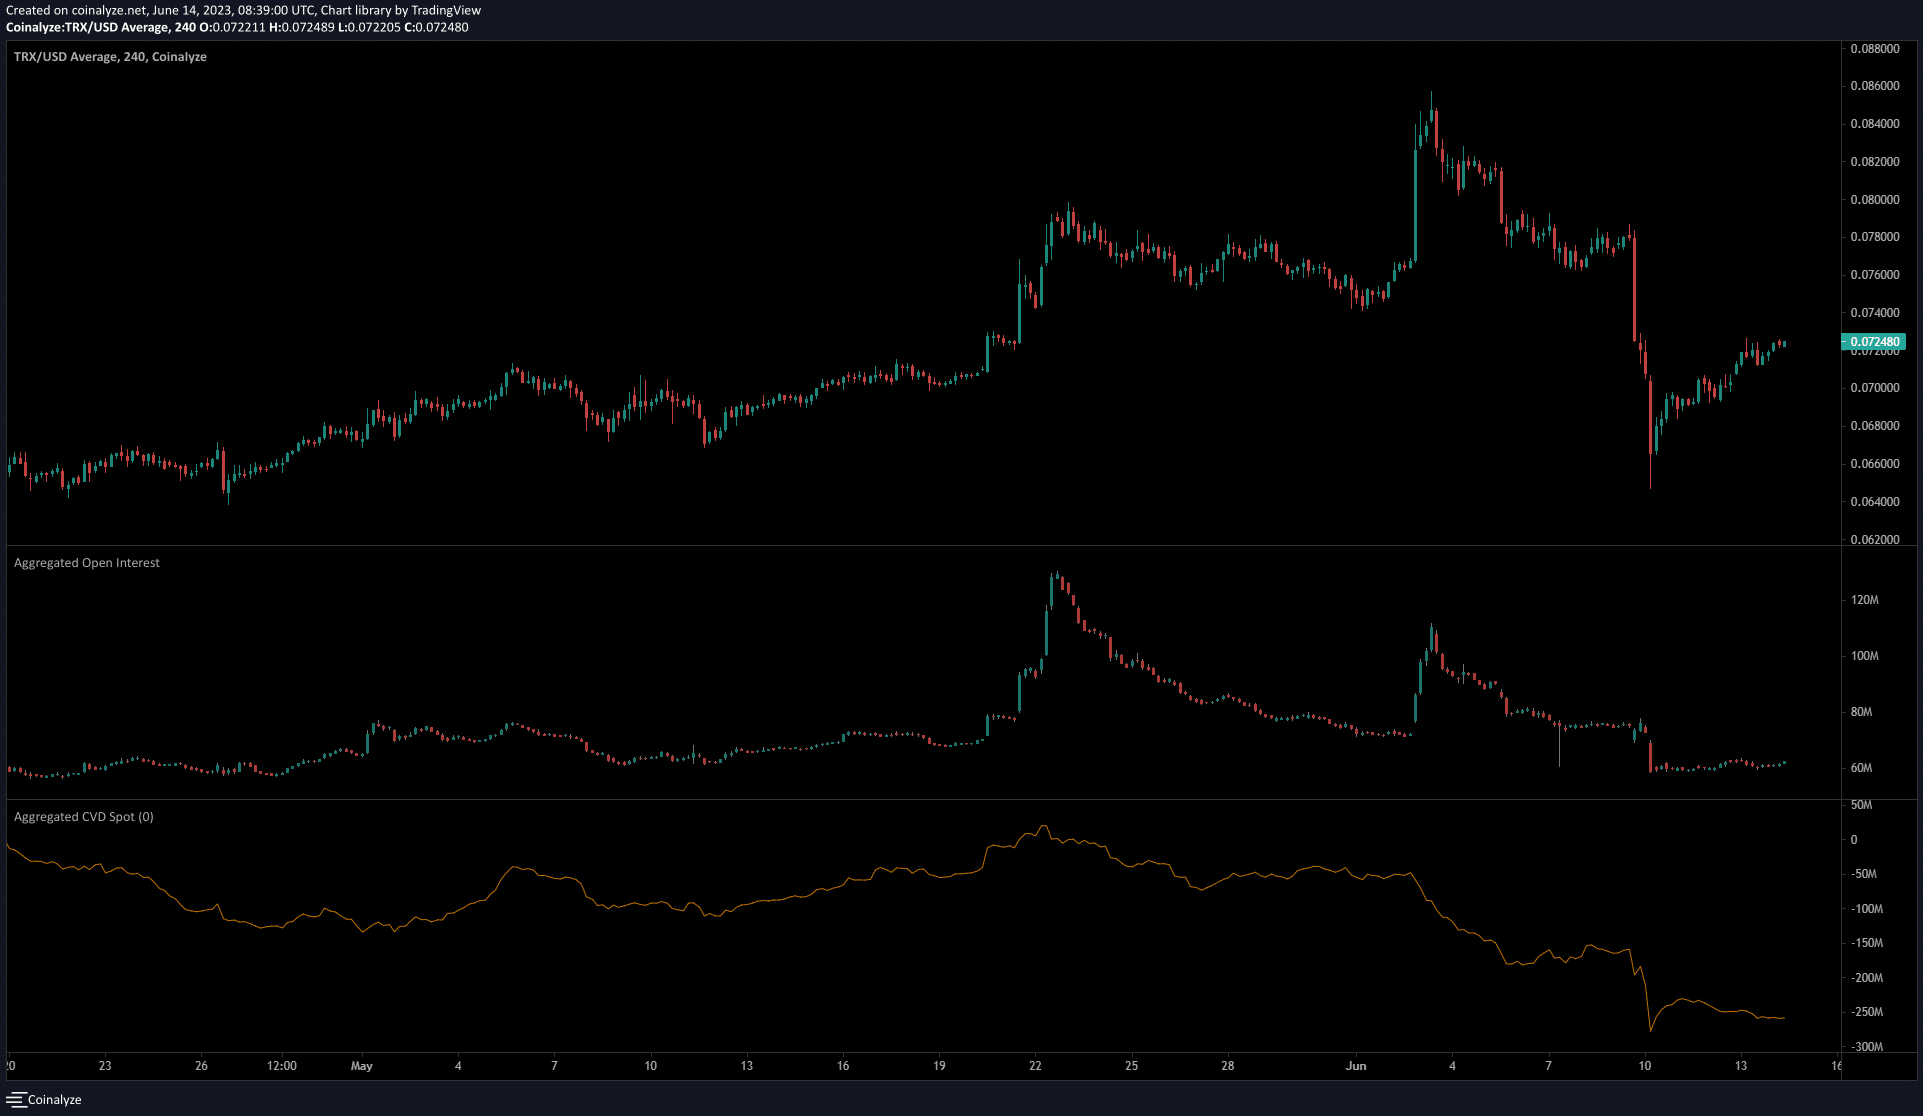Image resolution: width=1923 pixels, height=1116 pixels.
Task: Click the 0.082000 price axis label
Action: [1874, 162]
